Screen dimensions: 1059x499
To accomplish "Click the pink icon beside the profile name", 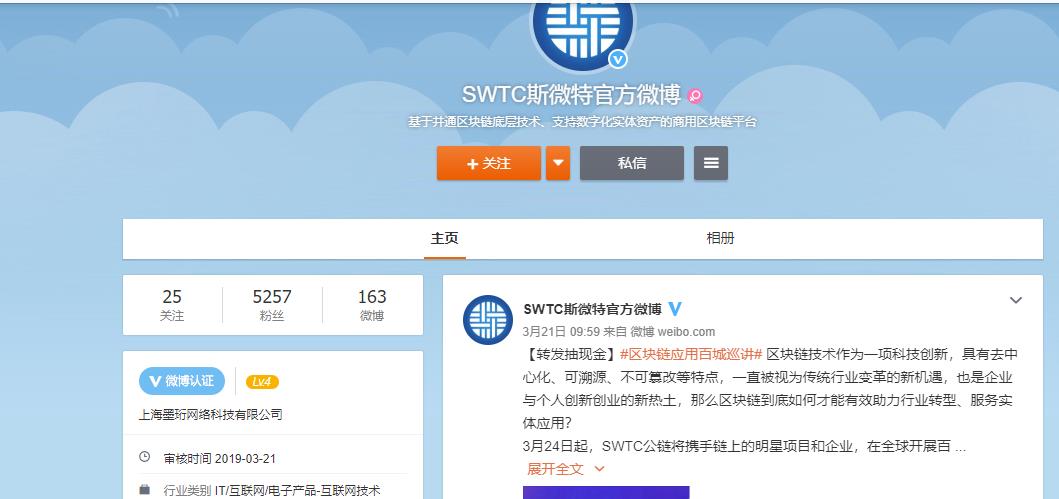I will 696,96.
